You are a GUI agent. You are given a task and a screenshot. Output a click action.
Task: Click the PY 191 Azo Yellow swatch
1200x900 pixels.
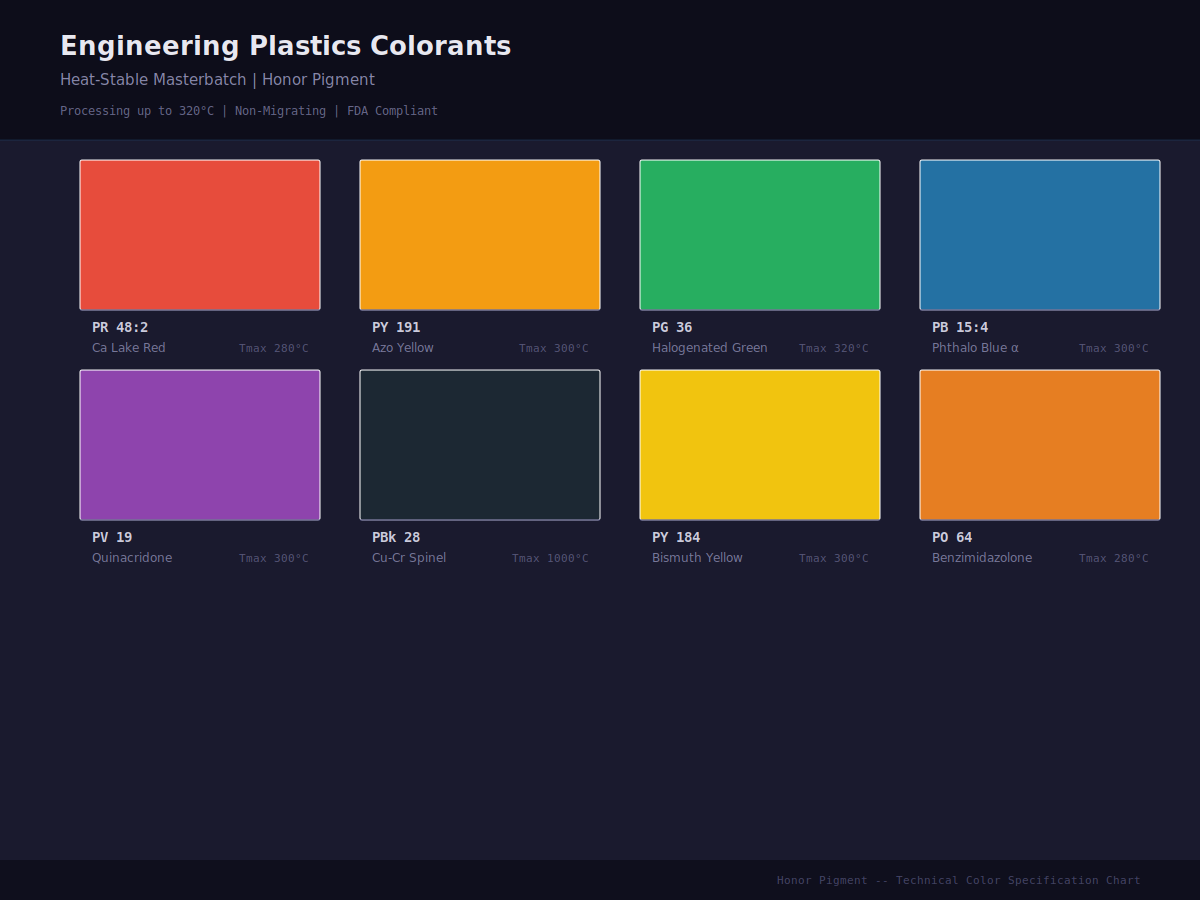pos(479,234)
